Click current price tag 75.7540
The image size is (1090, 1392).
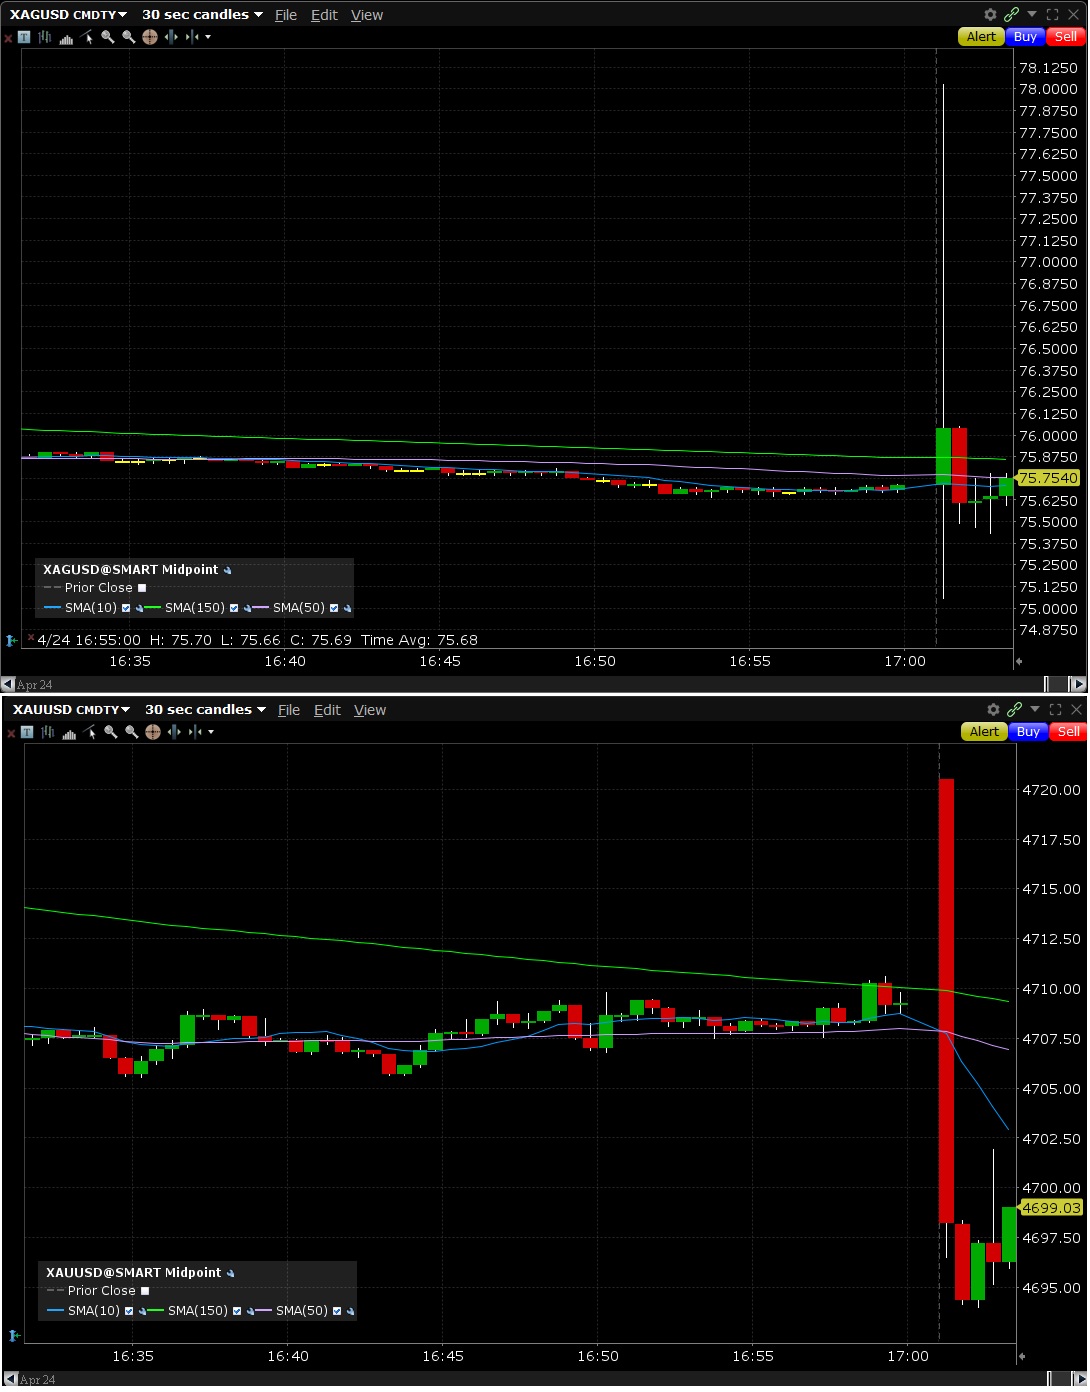pyautogui.click(x=1048, y=478)
